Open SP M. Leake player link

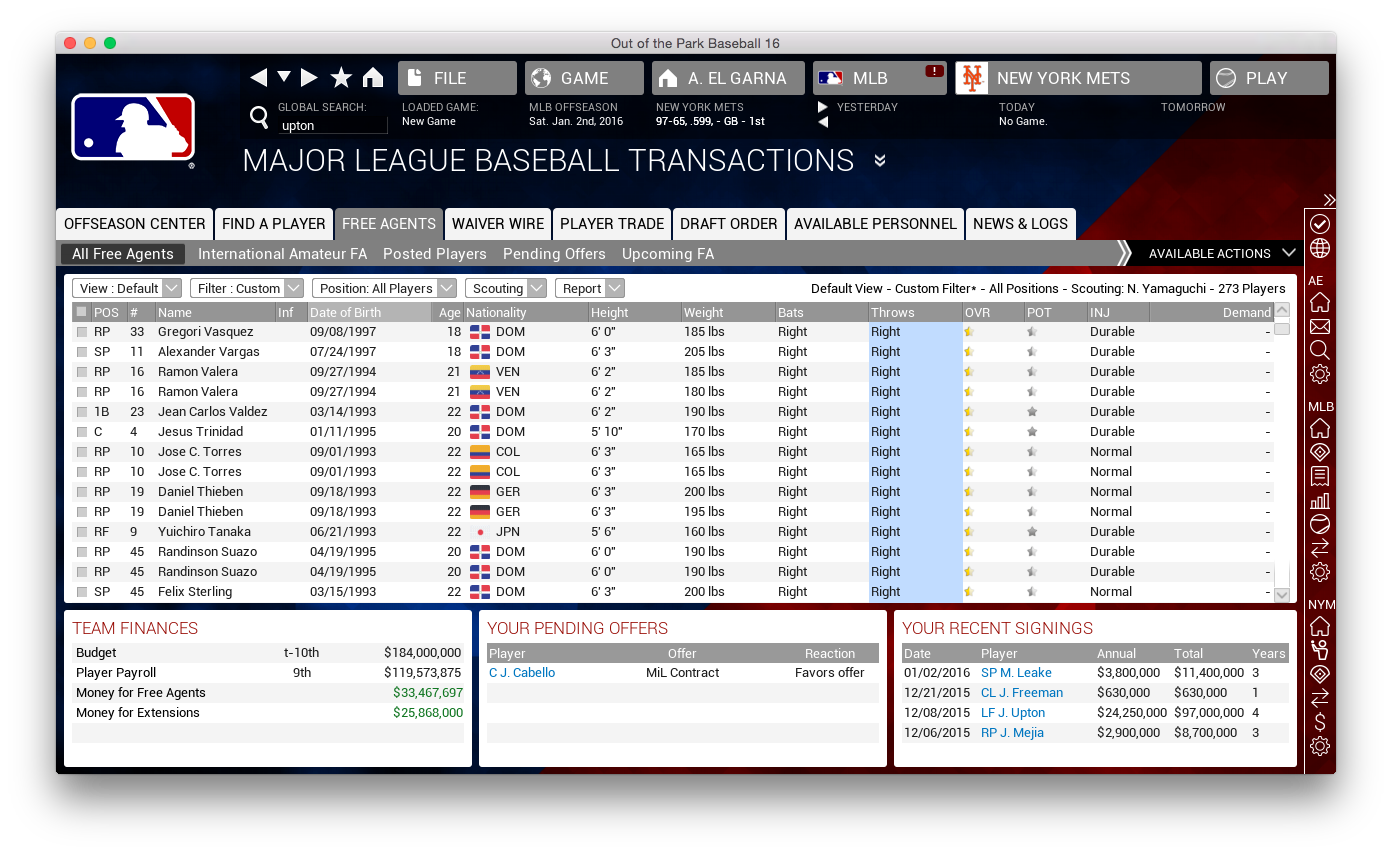pos(1016,673)
